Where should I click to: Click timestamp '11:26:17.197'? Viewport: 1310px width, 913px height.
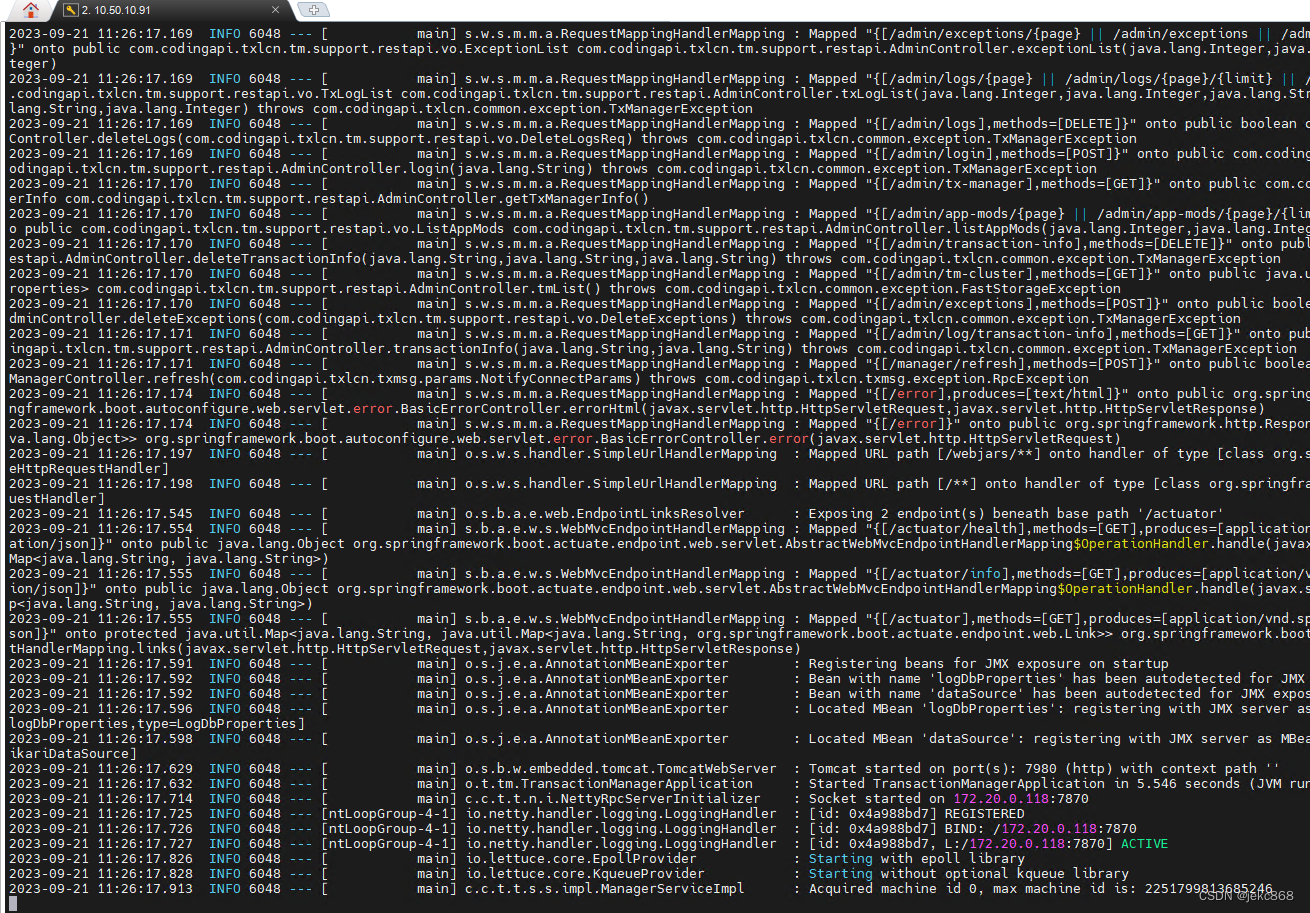pyautogui.click(x=145, y=454)
